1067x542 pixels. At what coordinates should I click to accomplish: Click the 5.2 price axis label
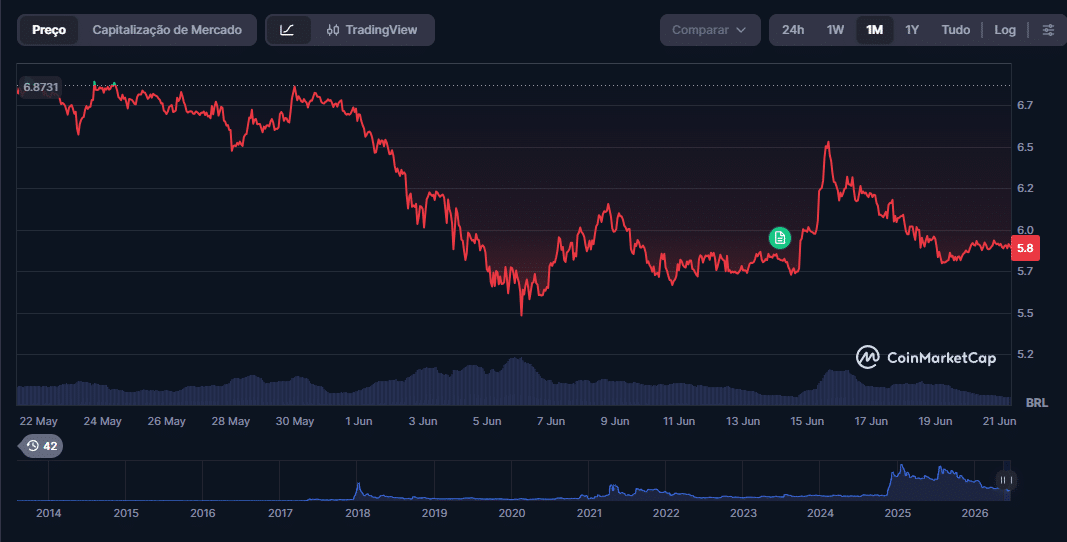[1025, 354]
